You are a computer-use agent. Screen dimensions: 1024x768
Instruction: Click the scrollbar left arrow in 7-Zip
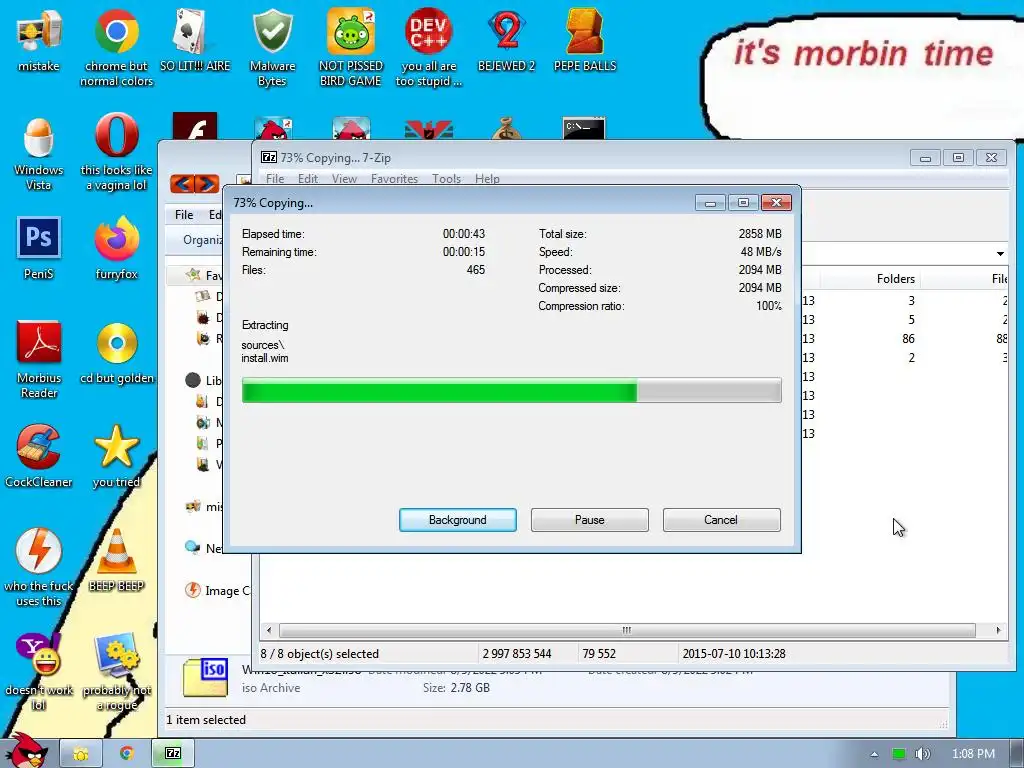(269, 630)
